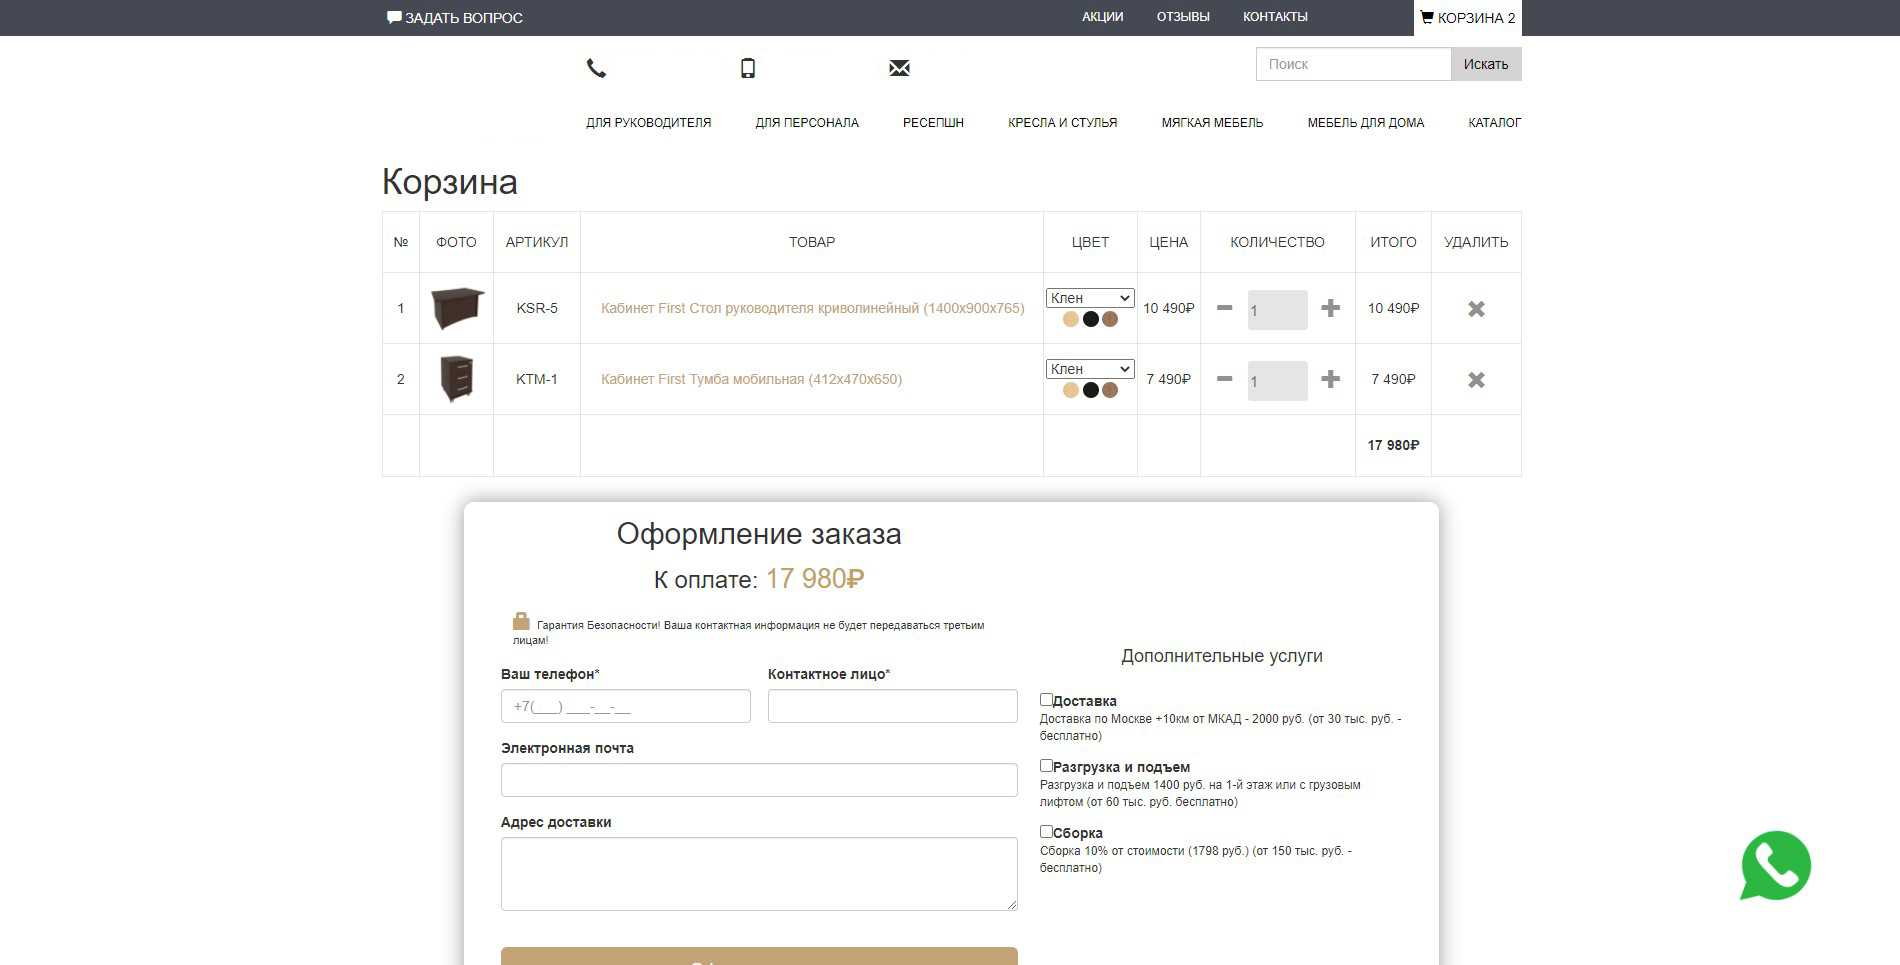Click the mobile phone icon in header
Screen dimensions: 1900x965
748,68
